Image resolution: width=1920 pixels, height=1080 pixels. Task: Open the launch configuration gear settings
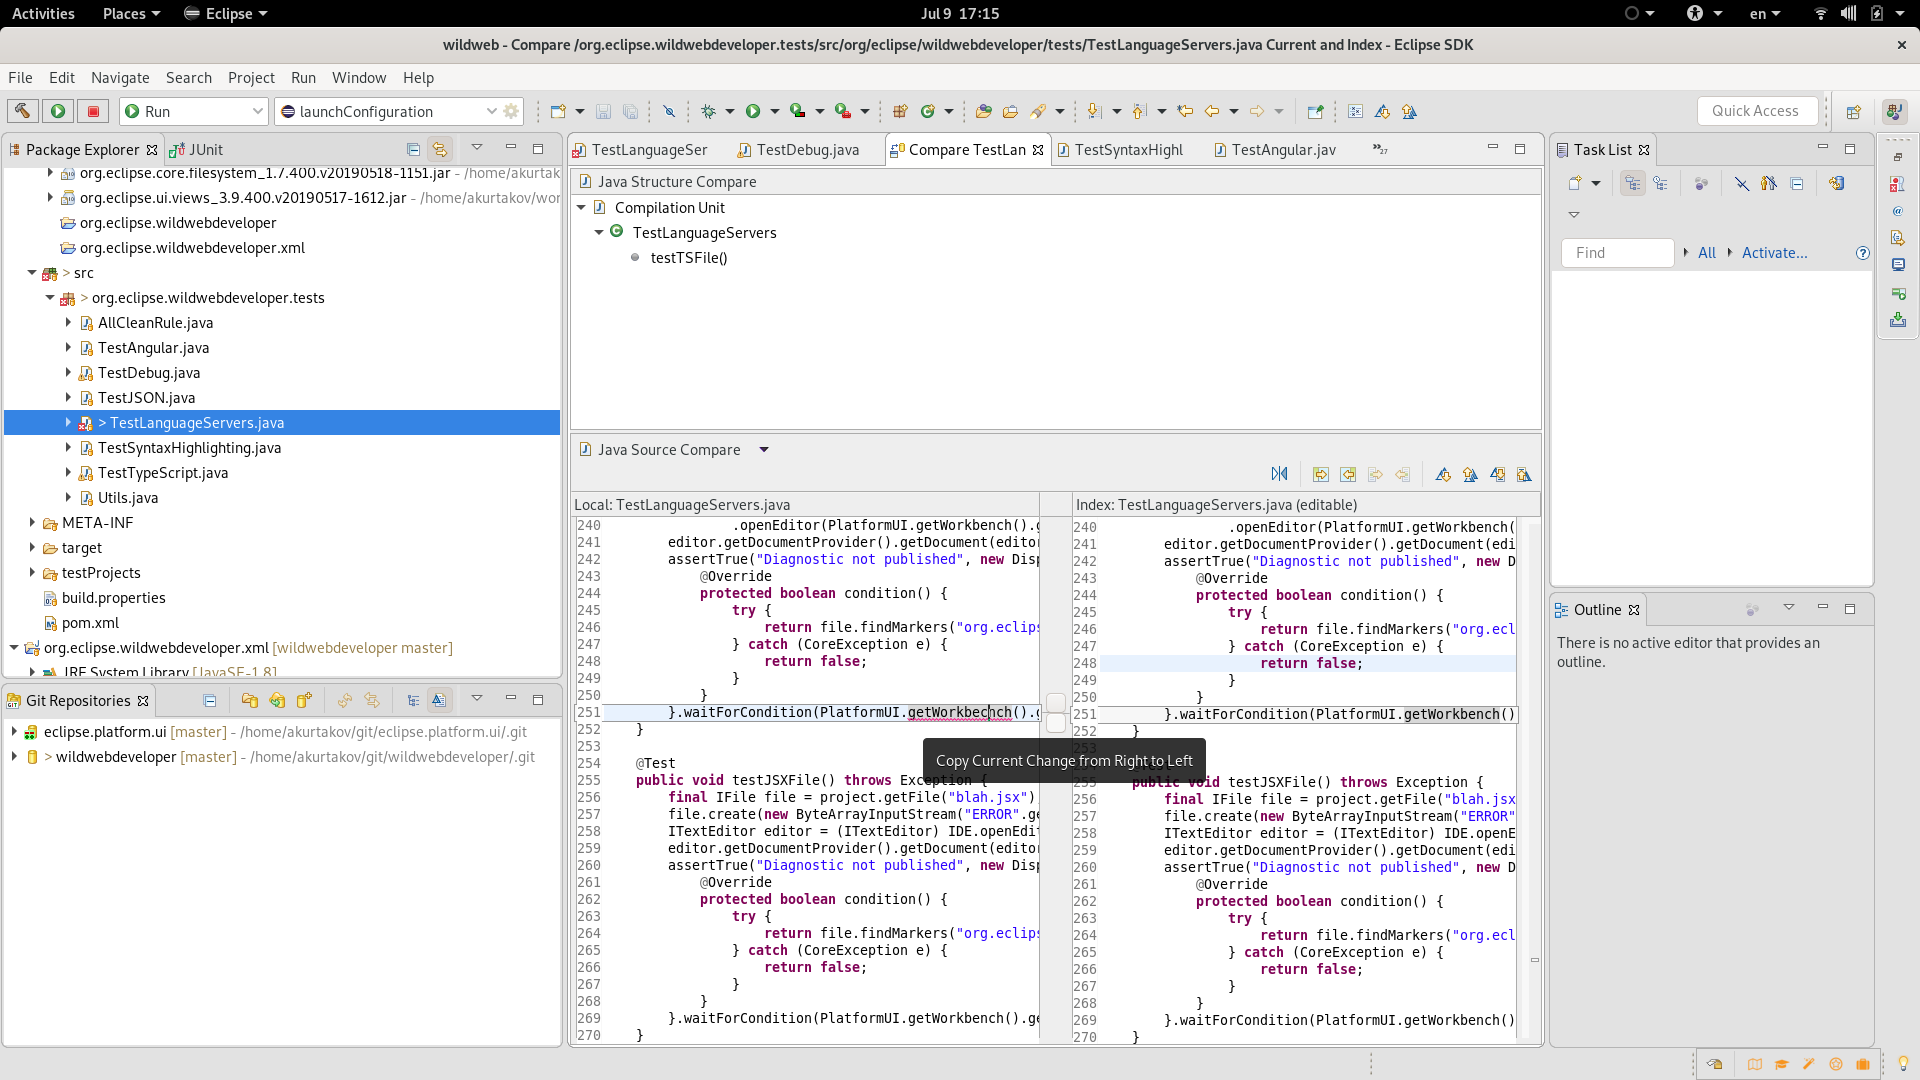pyautogui.click(x=511, y=111)
